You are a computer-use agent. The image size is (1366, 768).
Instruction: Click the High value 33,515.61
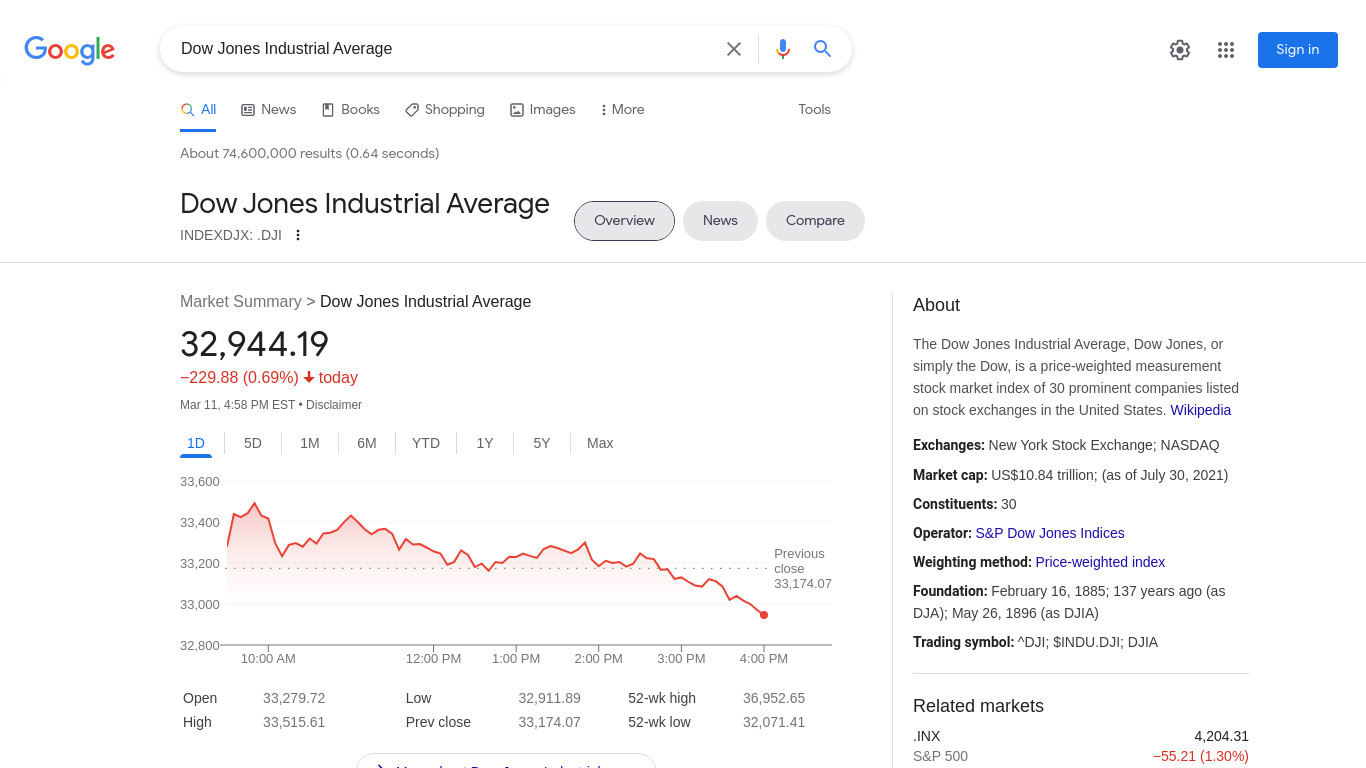294,722
